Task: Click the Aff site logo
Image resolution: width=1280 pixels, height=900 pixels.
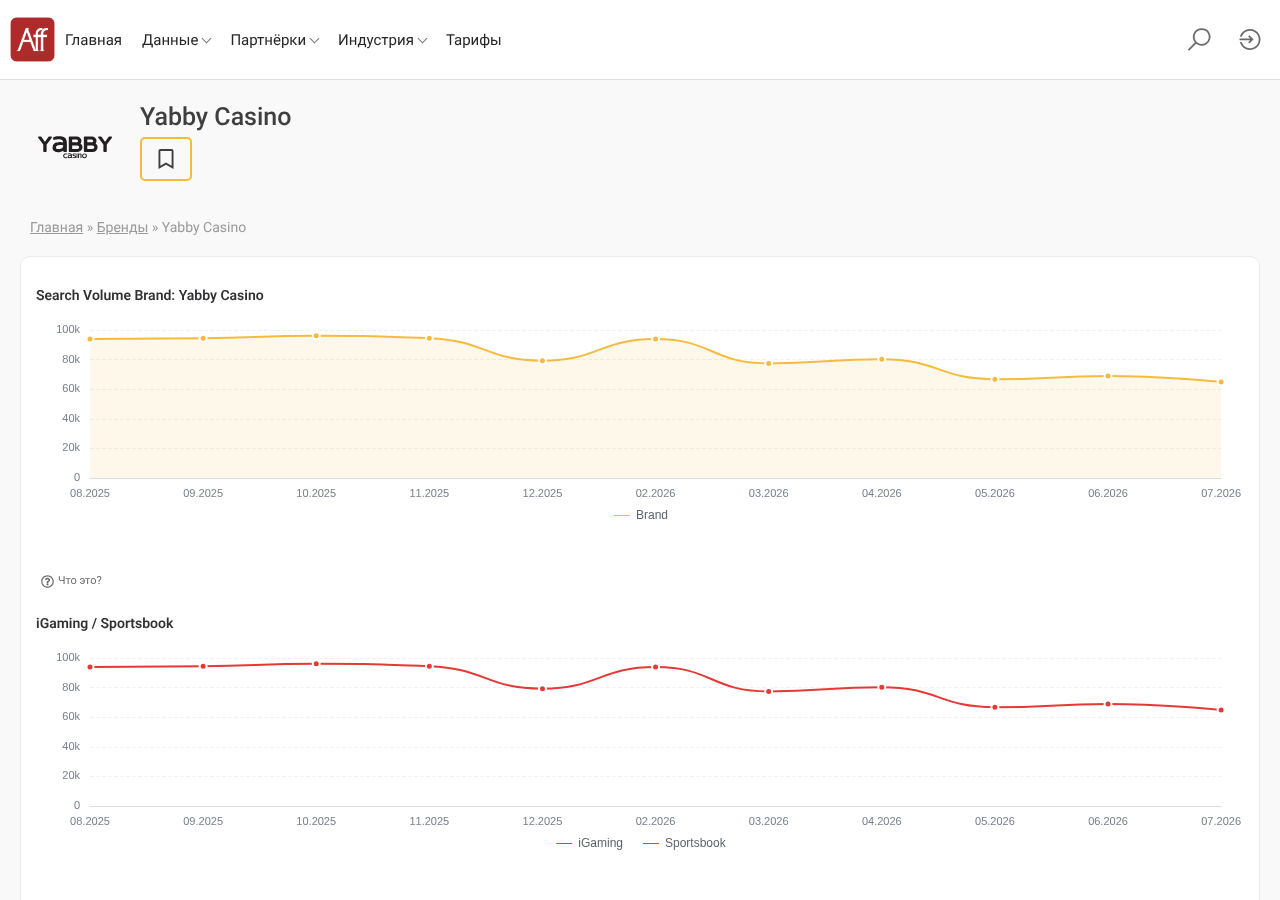Action: [x=32, y=40]
